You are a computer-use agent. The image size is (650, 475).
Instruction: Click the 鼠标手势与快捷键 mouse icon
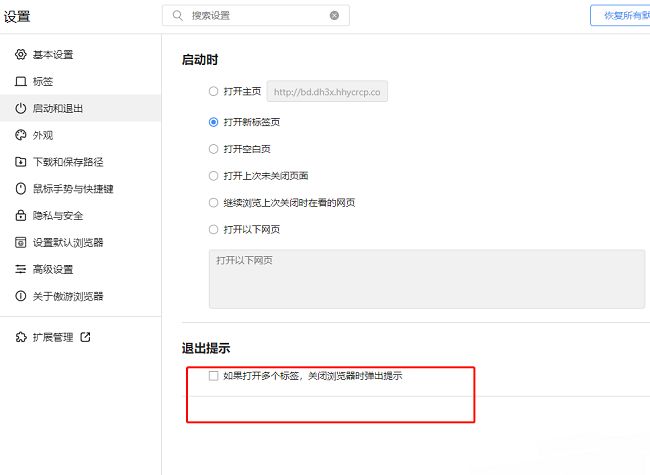pyautogui.click(x=21, y=189)
